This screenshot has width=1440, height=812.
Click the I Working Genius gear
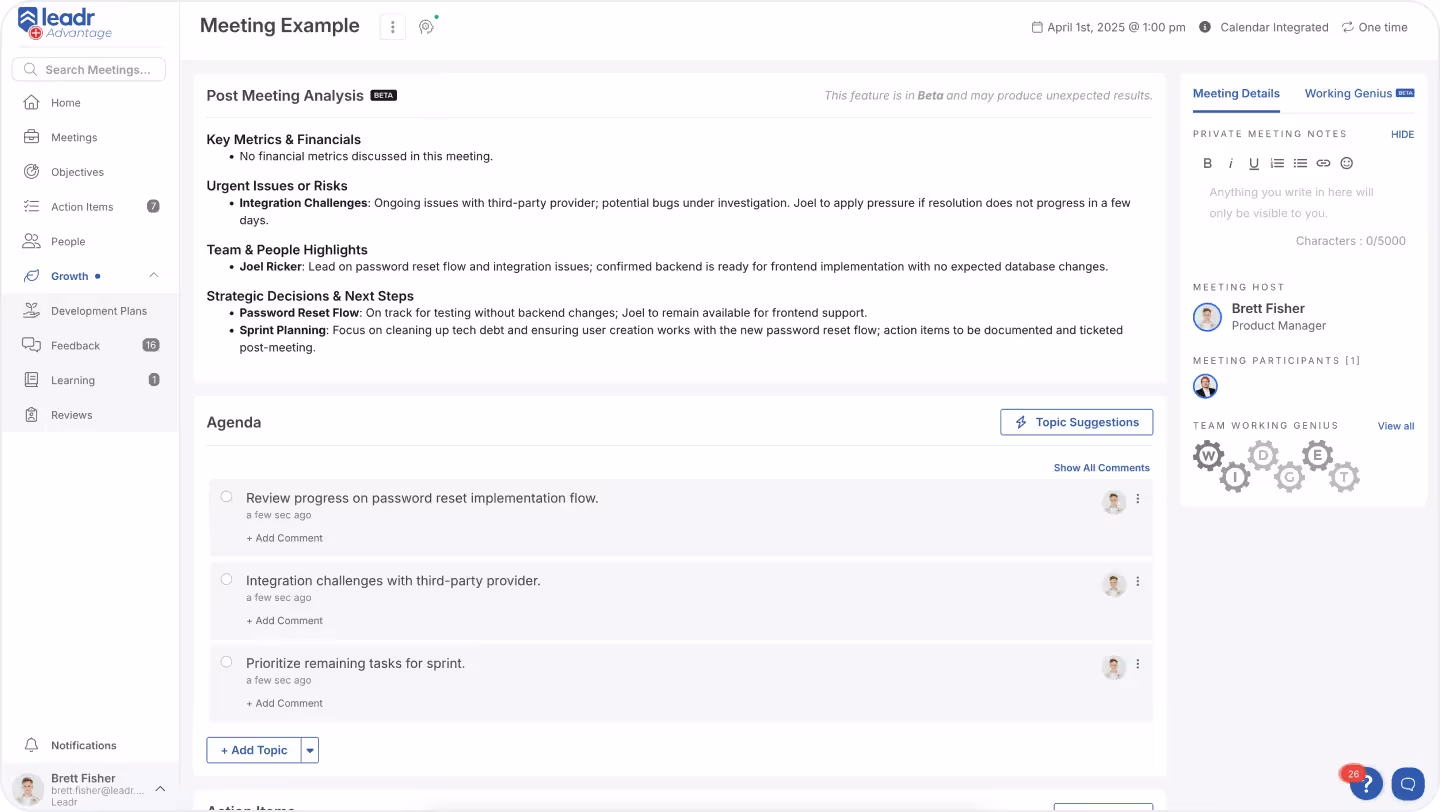point(1235,477)
